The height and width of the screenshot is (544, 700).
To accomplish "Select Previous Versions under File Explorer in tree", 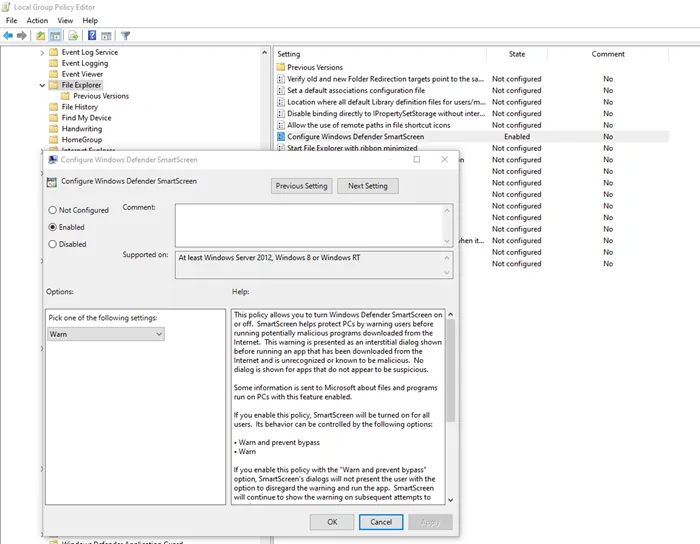I will point(101,96).
